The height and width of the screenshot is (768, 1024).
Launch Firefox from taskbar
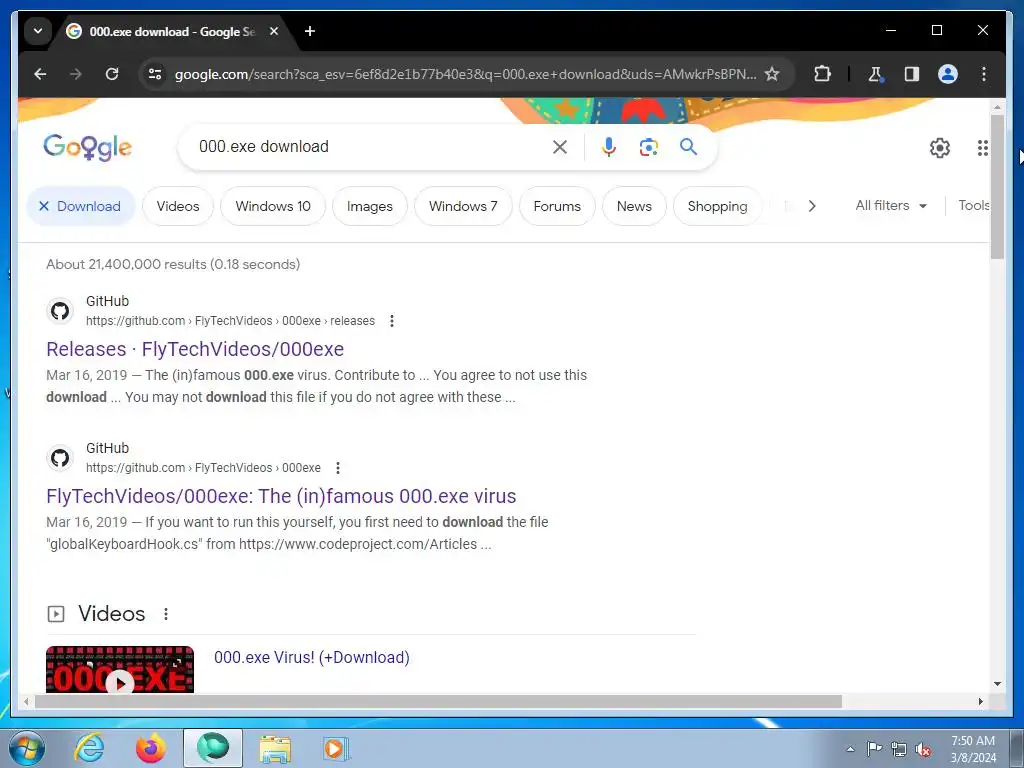150,748
